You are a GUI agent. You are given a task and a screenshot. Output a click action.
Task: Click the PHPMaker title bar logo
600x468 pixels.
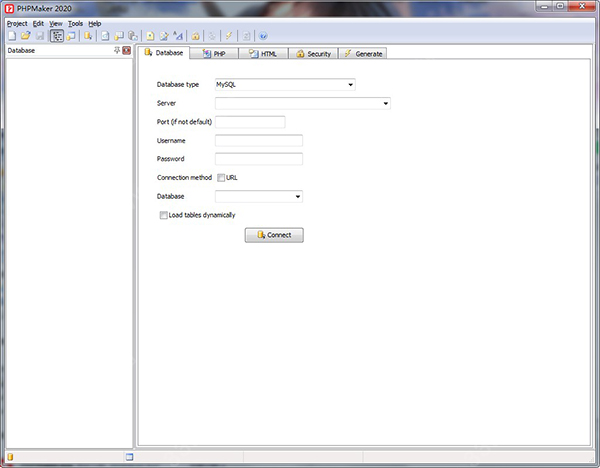pyautogui.click(x=10, y=8)
